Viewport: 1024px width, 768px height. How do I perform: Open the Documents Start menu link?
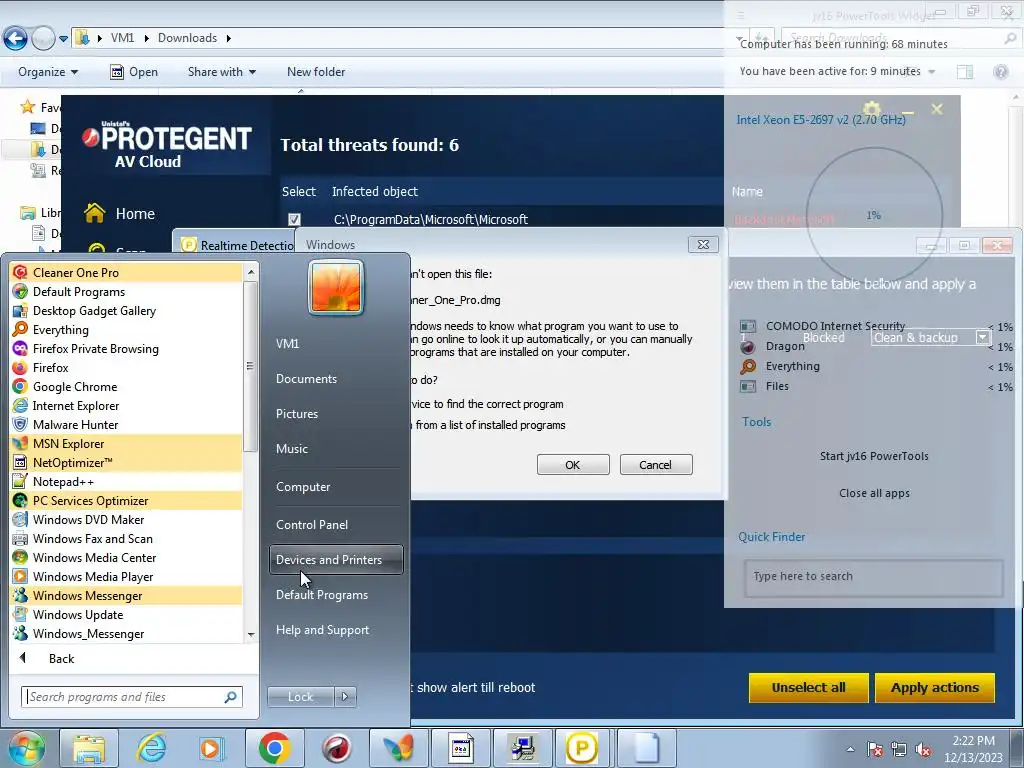pyautogui.click(x=306, y=379)
